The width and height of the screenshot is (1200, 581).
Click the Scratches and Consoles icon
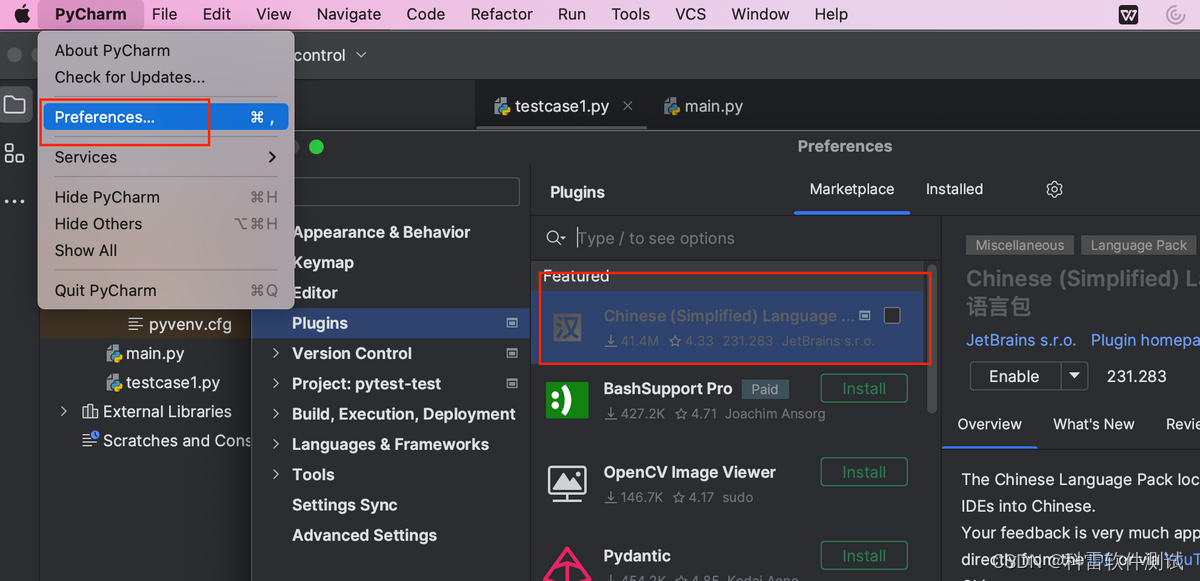[x=90, y=440]
